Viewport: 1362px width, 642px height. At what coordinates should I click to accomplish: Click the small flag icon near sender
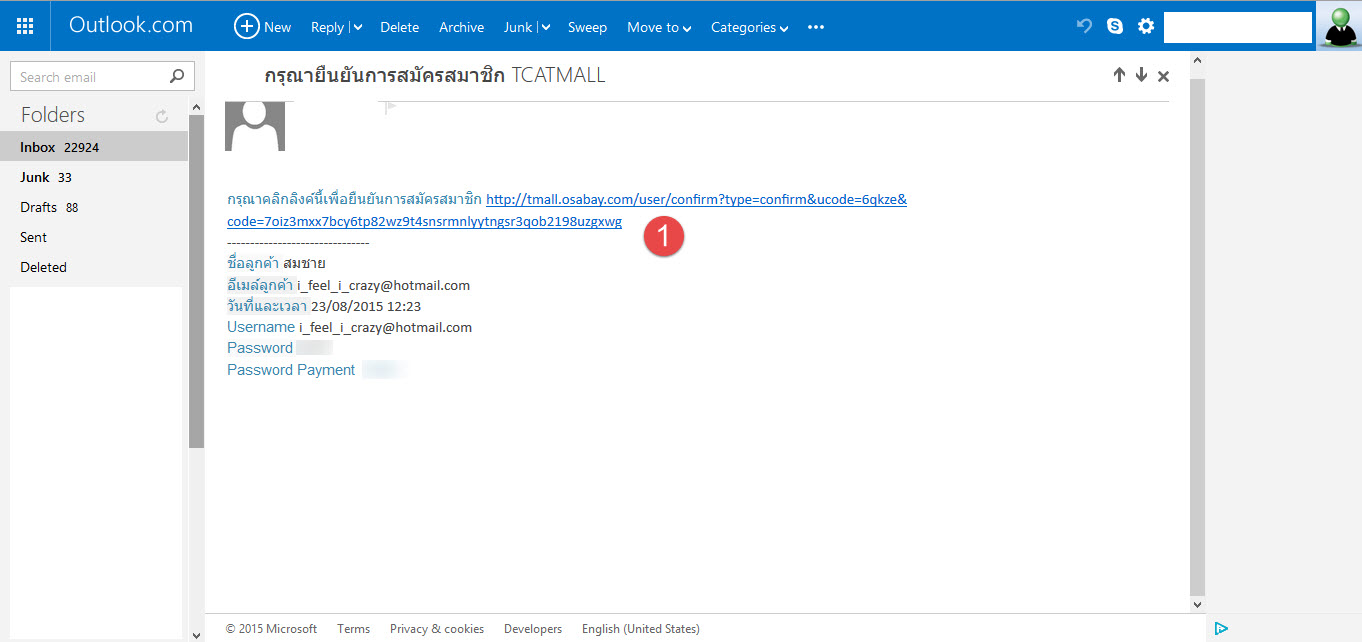(x=391, y=108)
